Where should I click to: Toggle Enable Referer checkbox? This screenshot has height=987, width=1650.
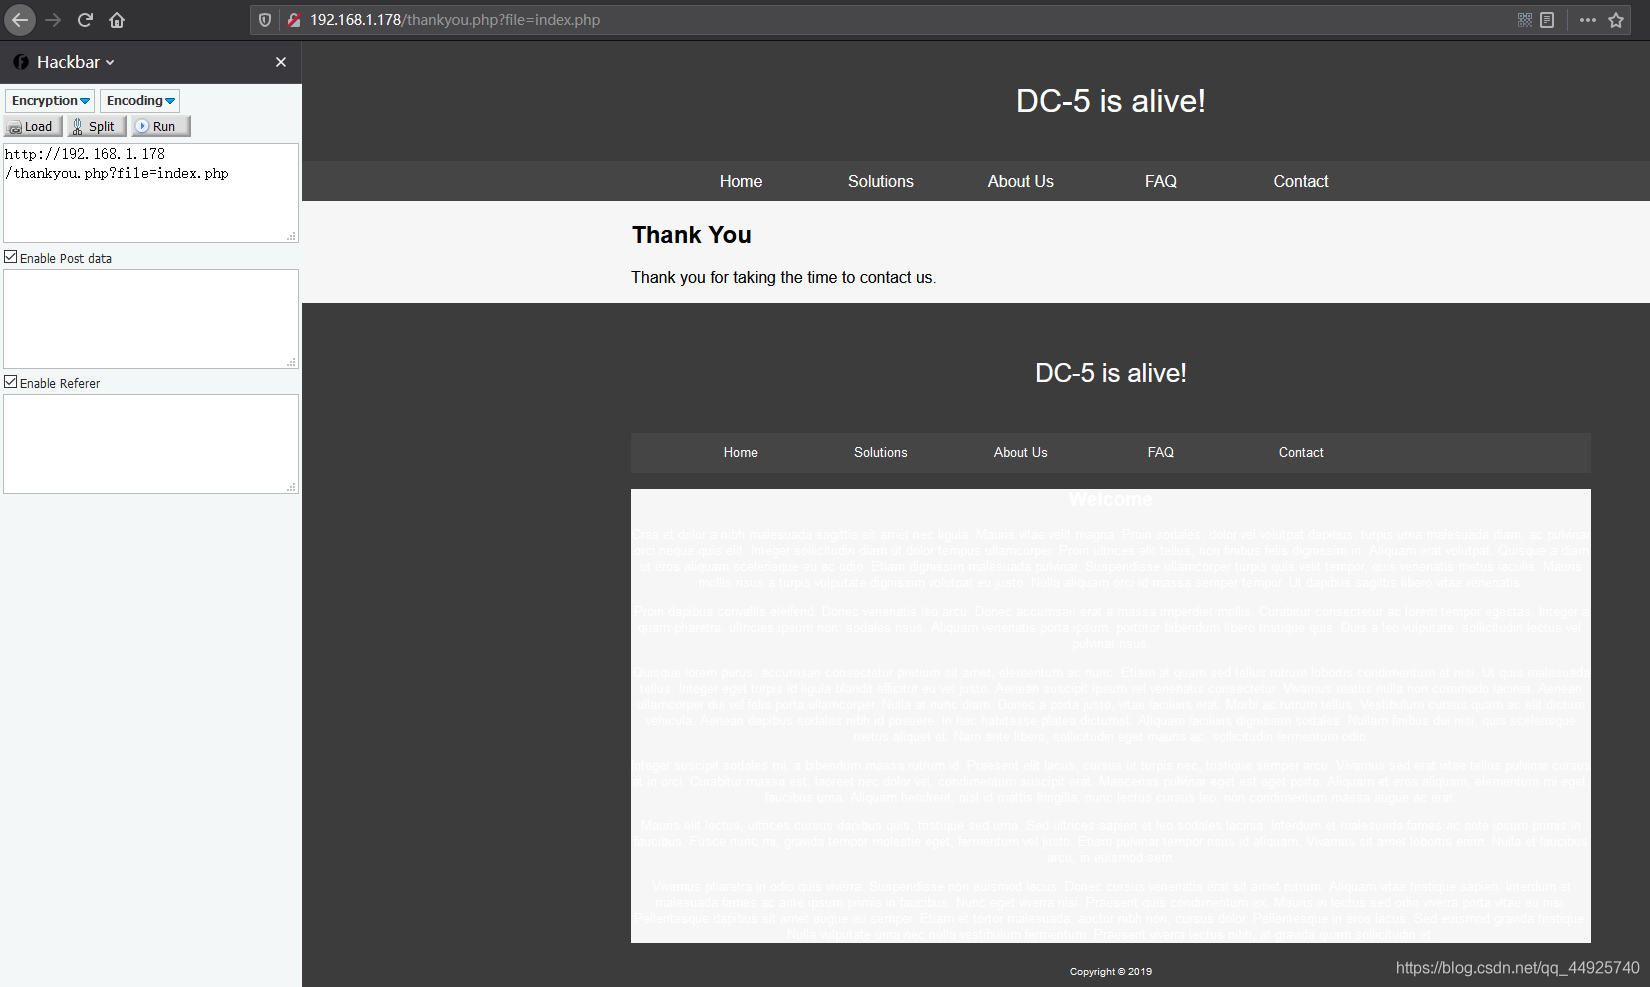(11, 382)
